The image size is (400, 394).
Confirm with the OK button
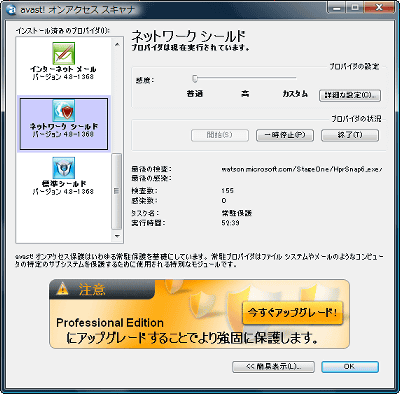[x=350, y=367]
